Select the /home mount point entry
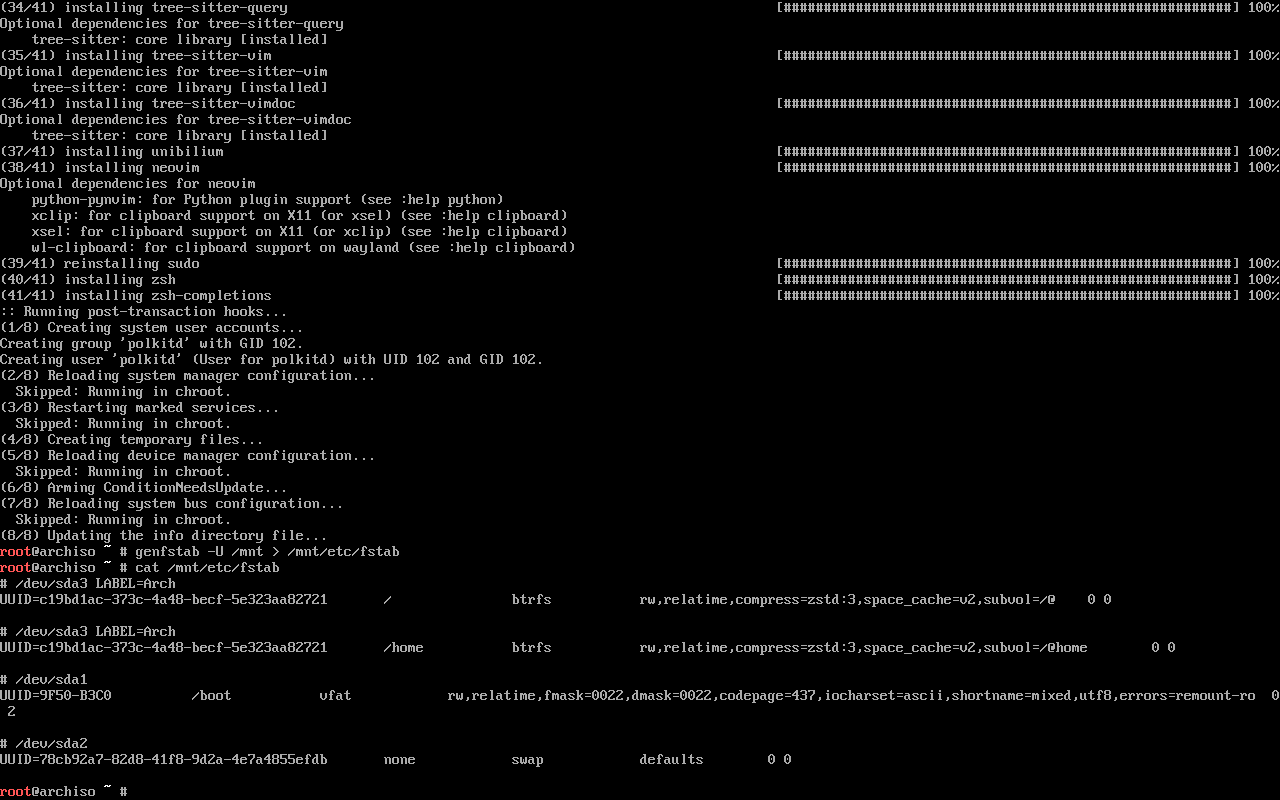This screenshot has width=1280, height=800. tap(403, 647)
